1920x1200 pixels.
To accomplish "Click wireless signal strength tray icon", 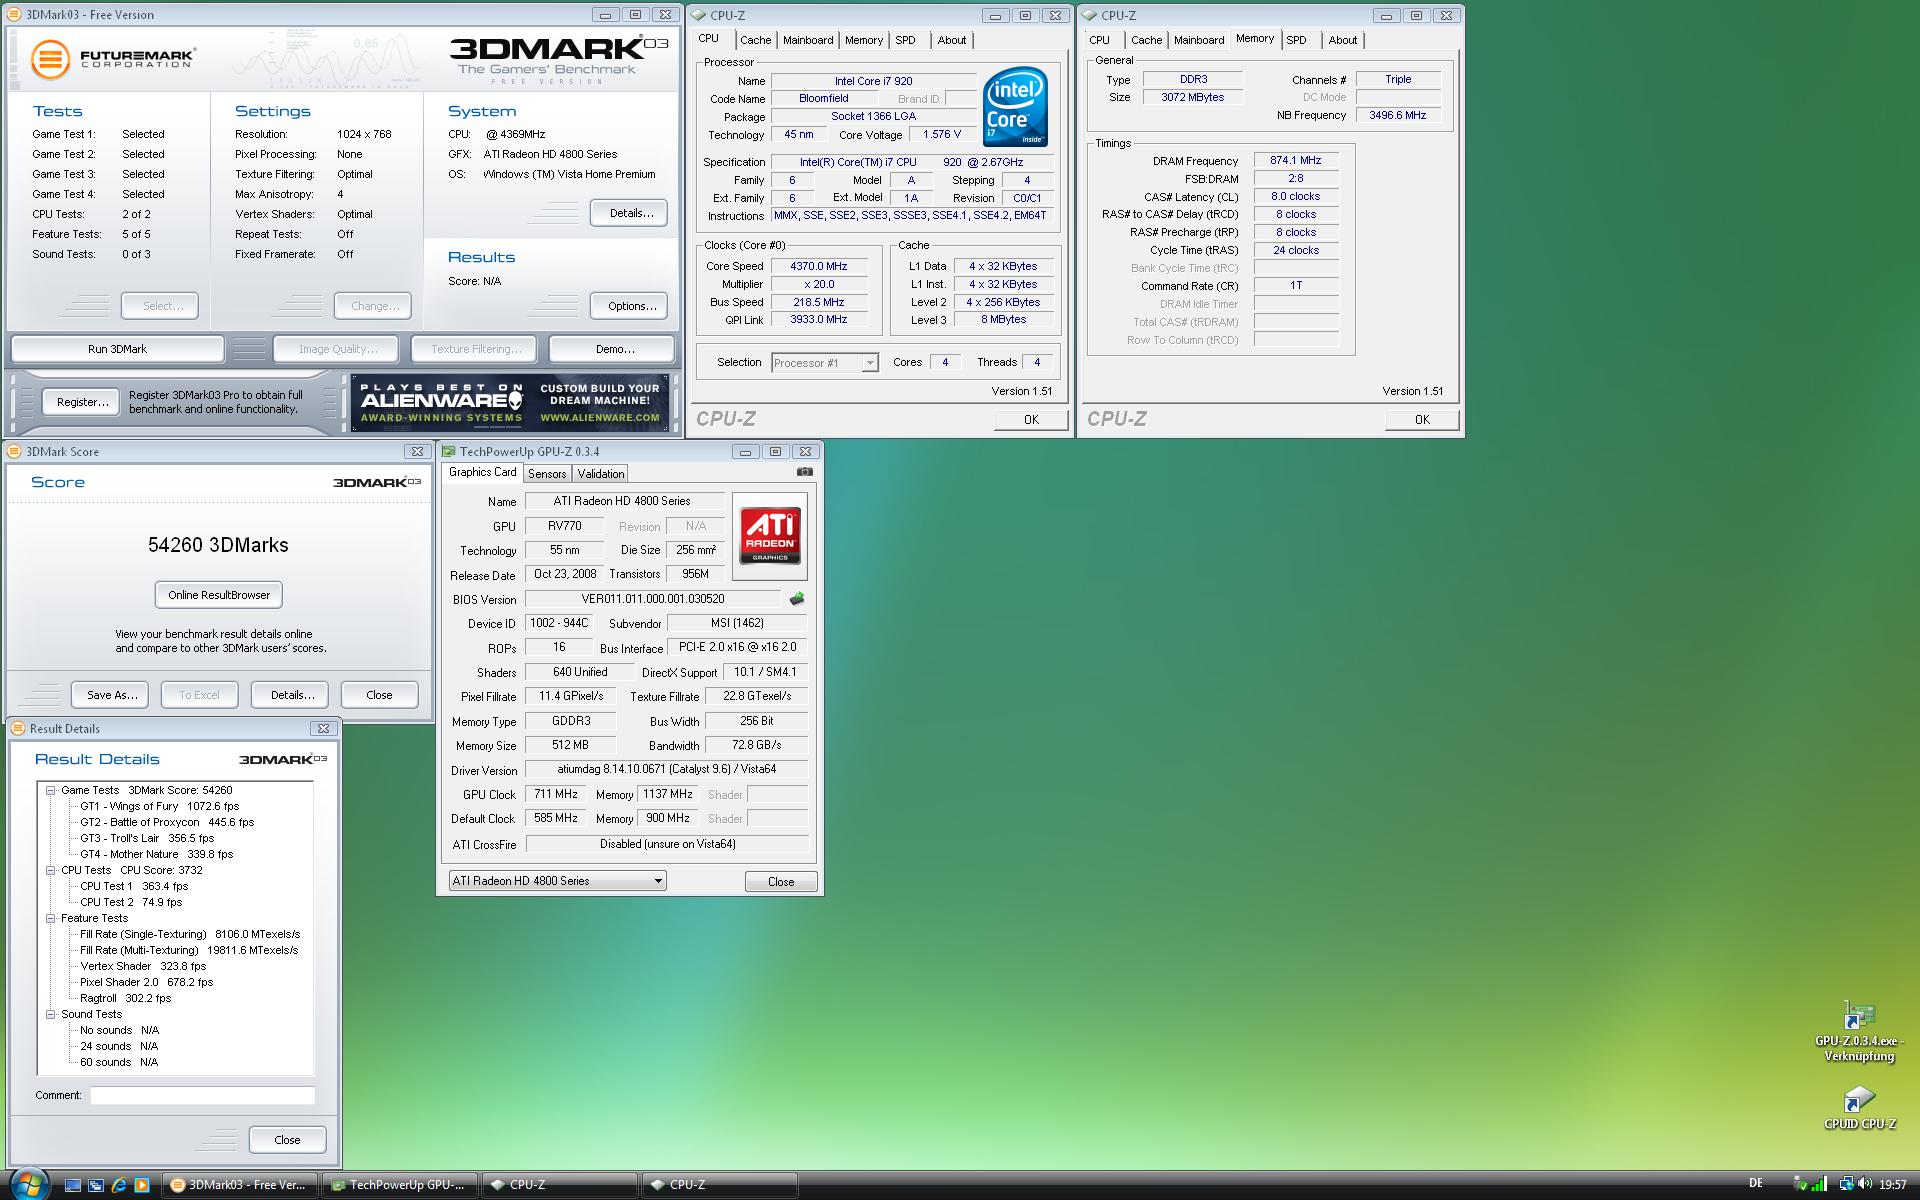I will click(1820, 1185).
